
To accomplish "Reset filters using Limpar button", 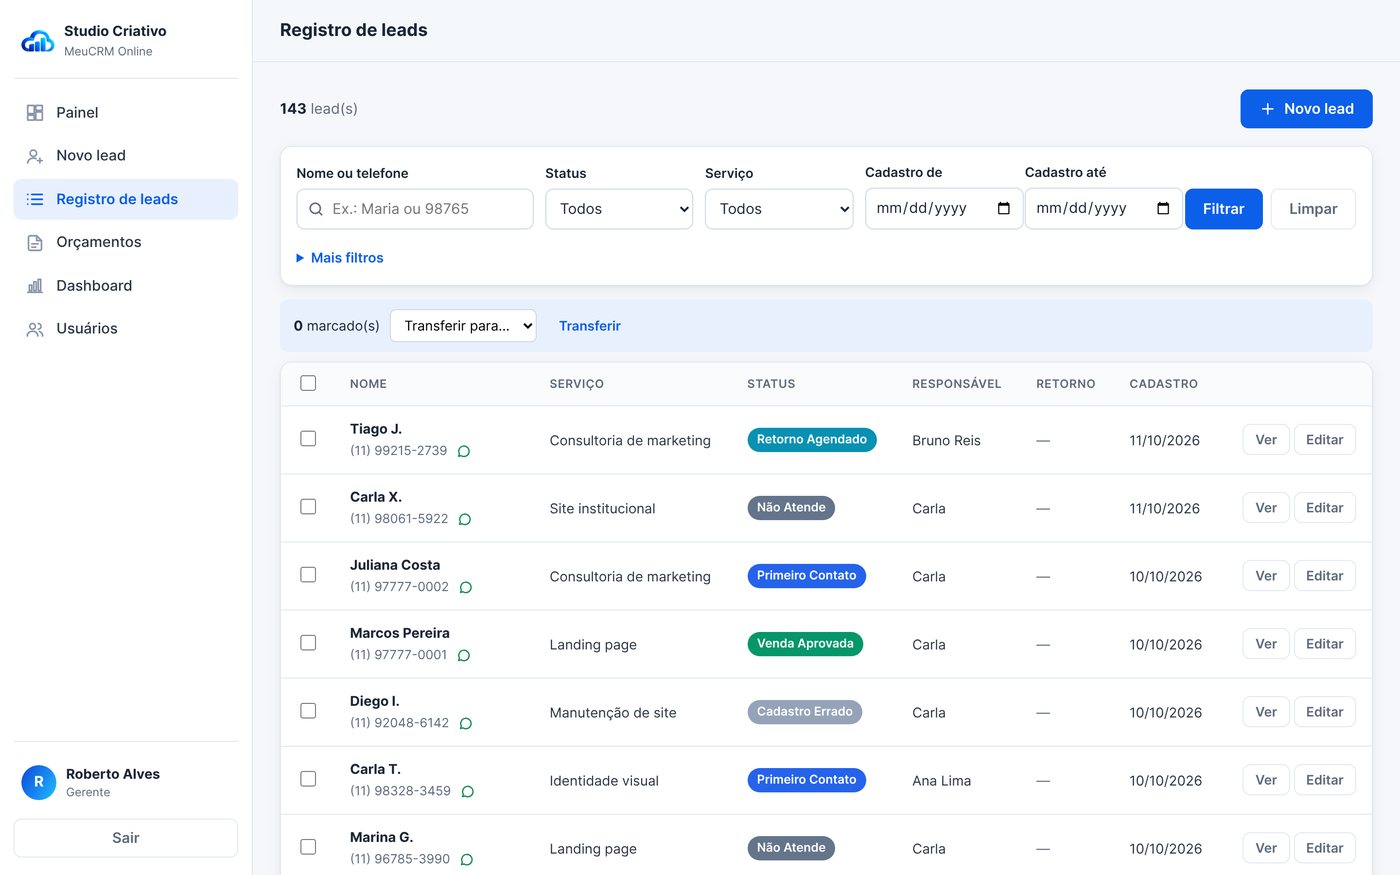I will coord(1313,209).
